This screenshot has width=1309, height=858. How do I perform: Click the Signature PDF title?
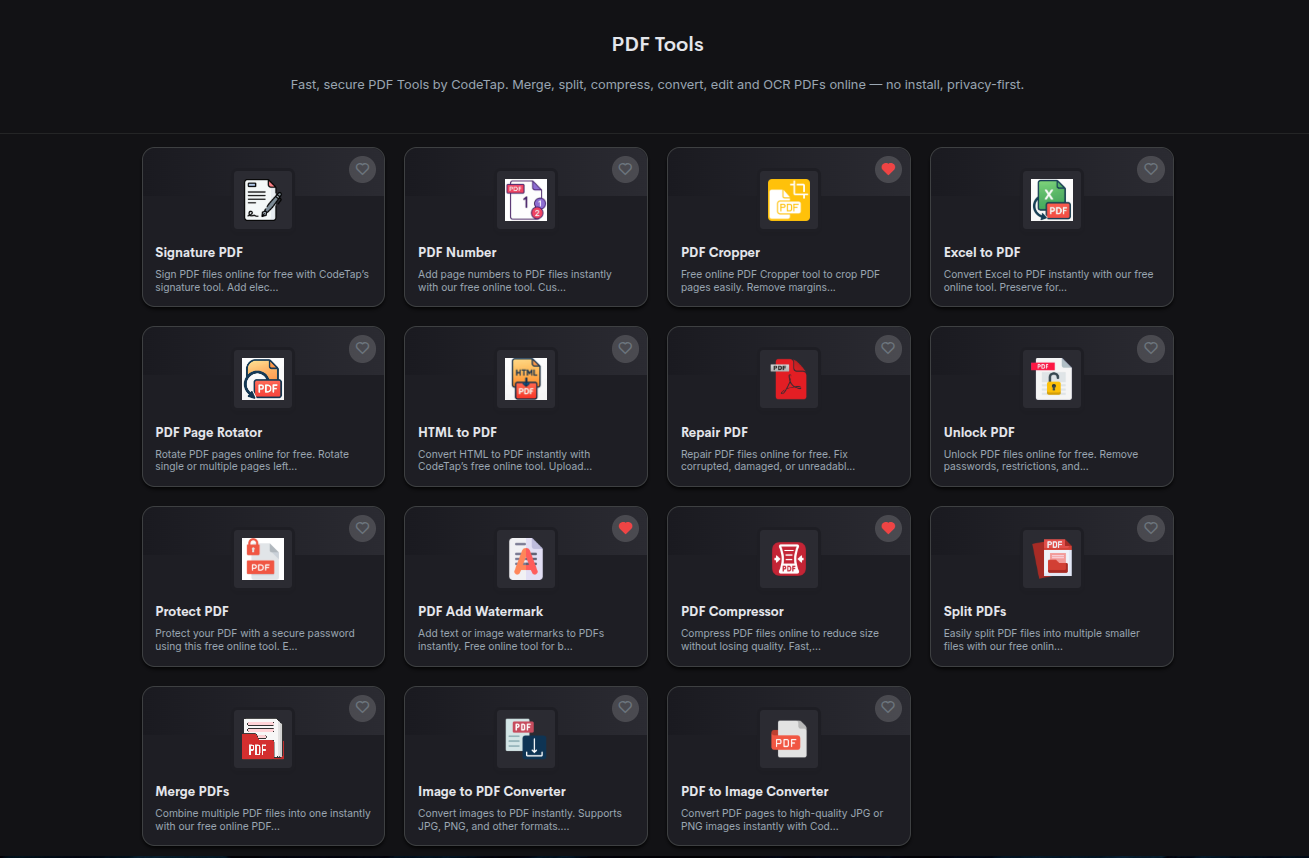[x=199, y=252]
